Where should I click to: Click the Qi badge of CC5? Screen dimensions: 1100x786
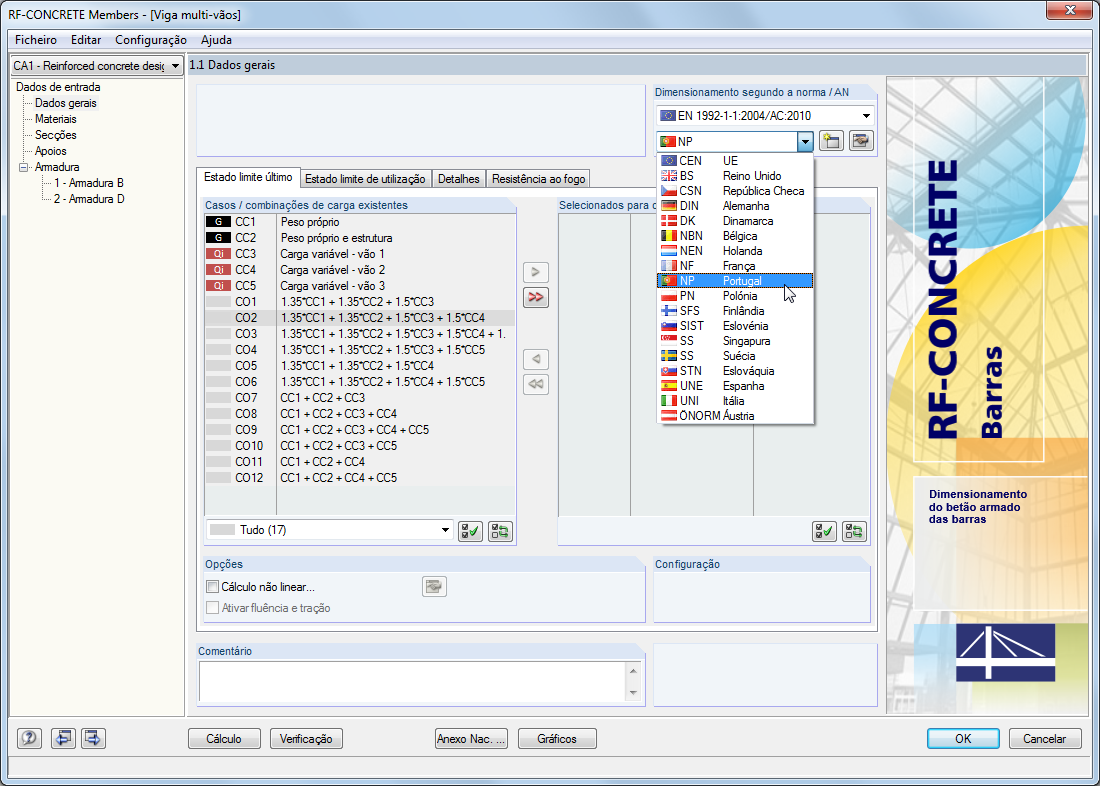[218, 286]
